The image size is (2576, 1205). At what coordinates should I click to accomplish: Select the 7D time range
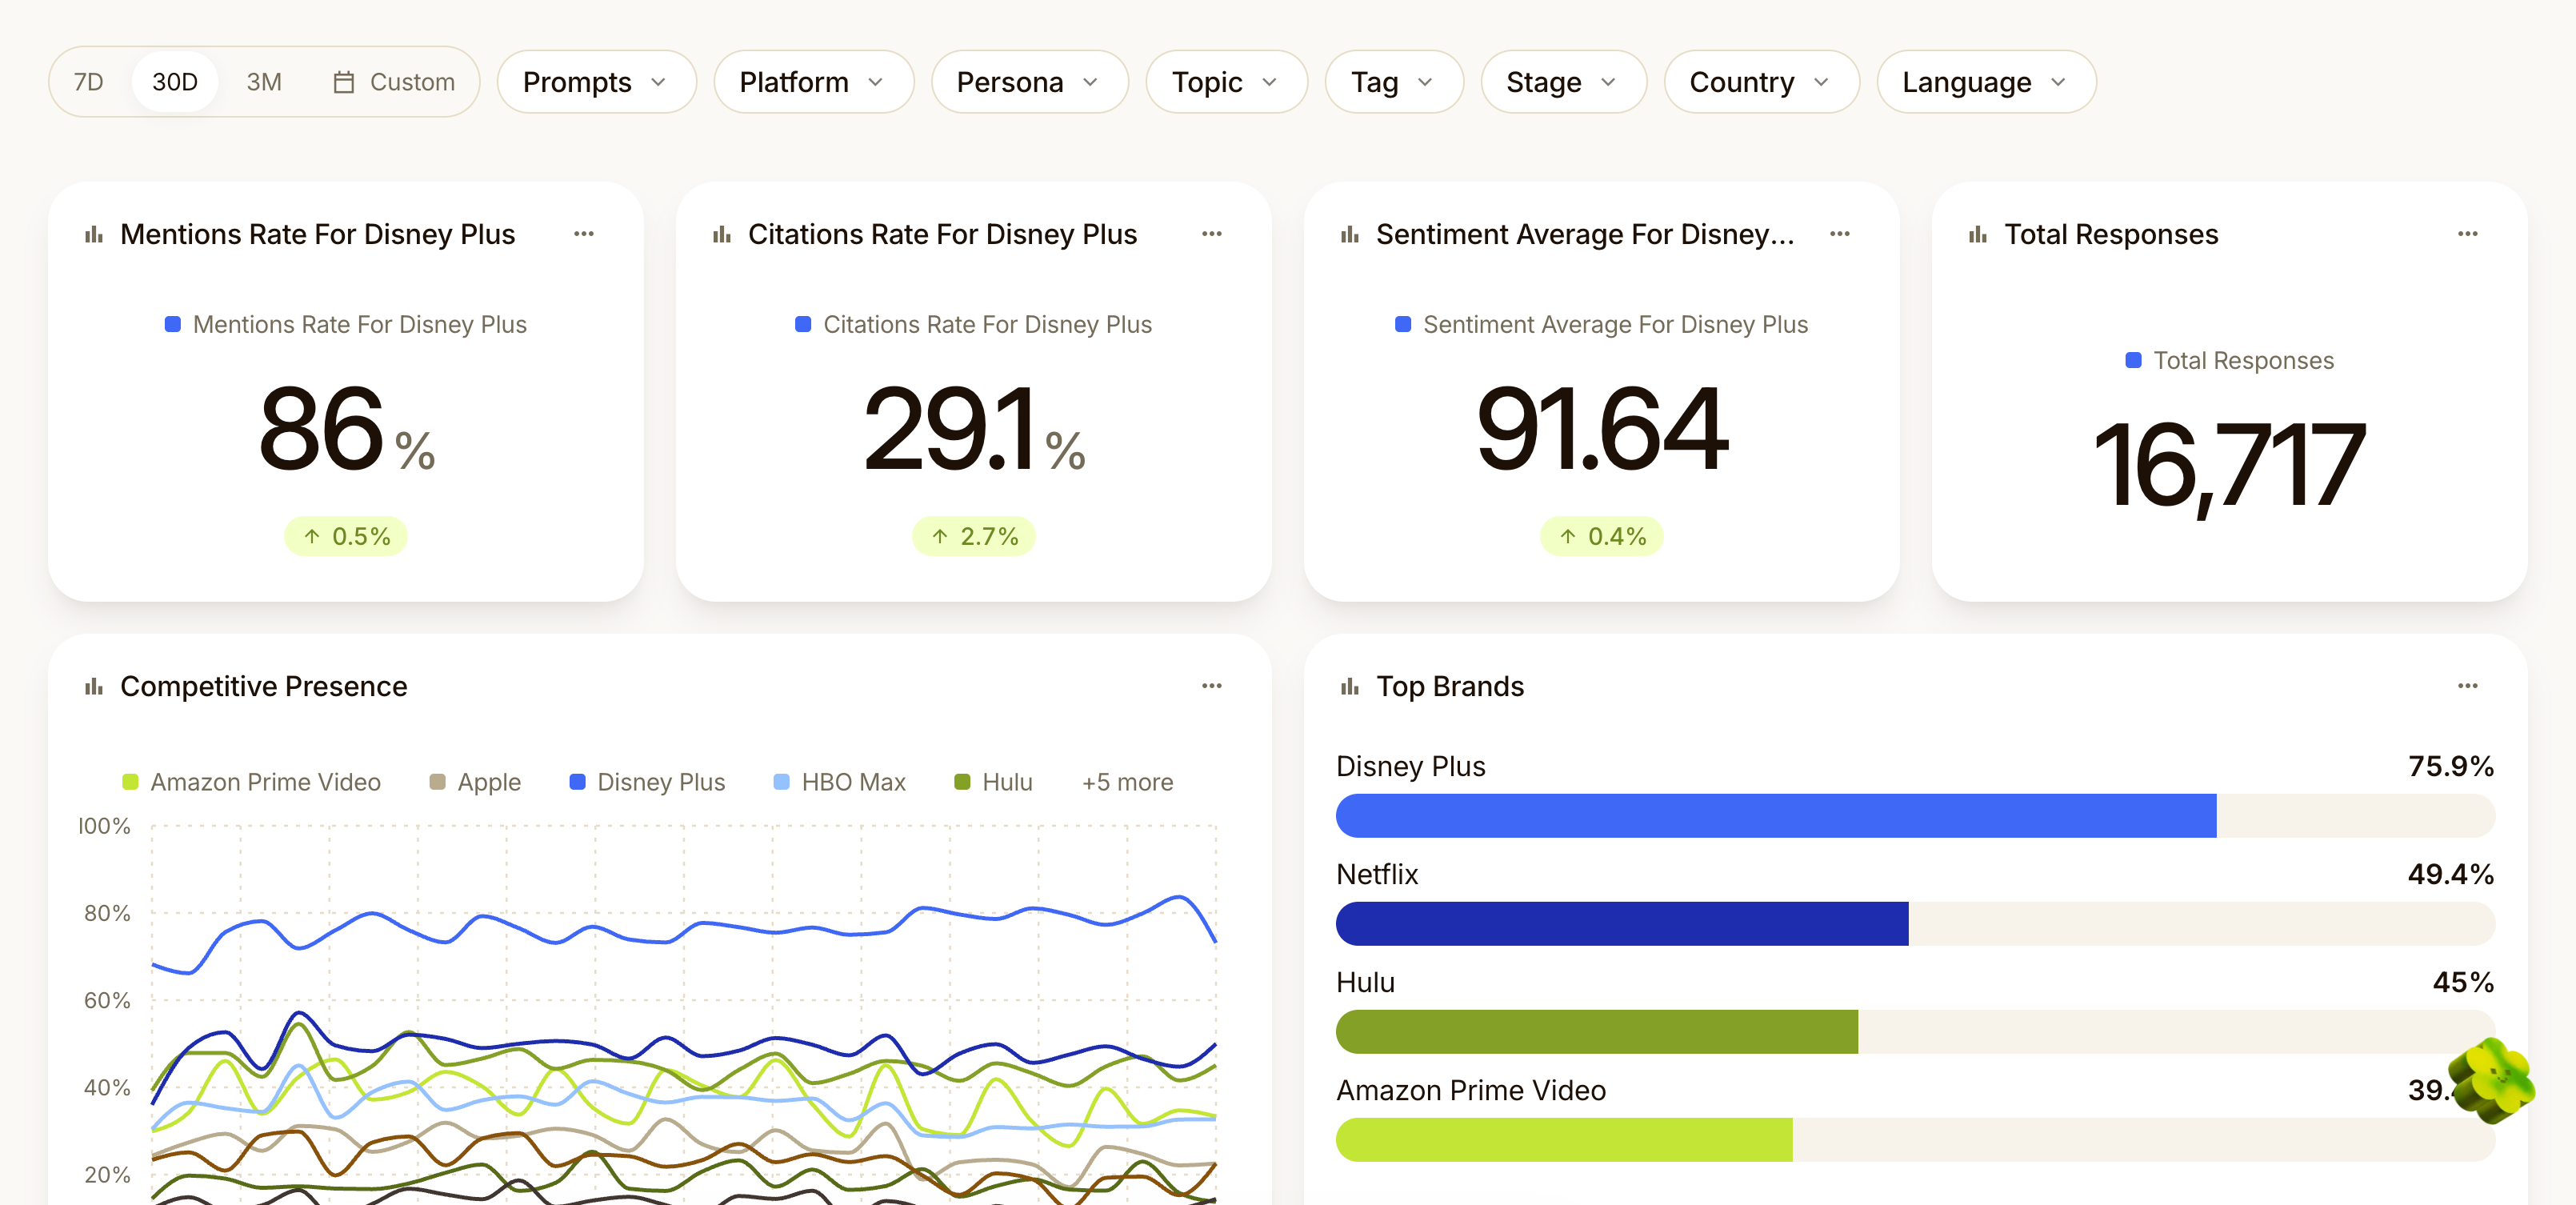point(89,82)
